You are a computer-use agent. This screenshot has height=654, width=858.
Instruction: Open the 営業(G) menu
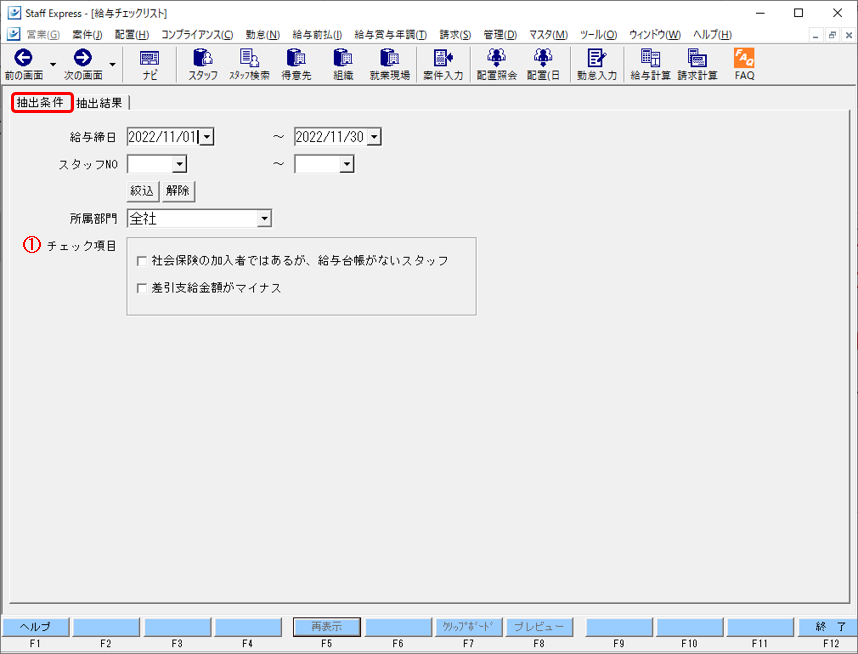[43, 35]
